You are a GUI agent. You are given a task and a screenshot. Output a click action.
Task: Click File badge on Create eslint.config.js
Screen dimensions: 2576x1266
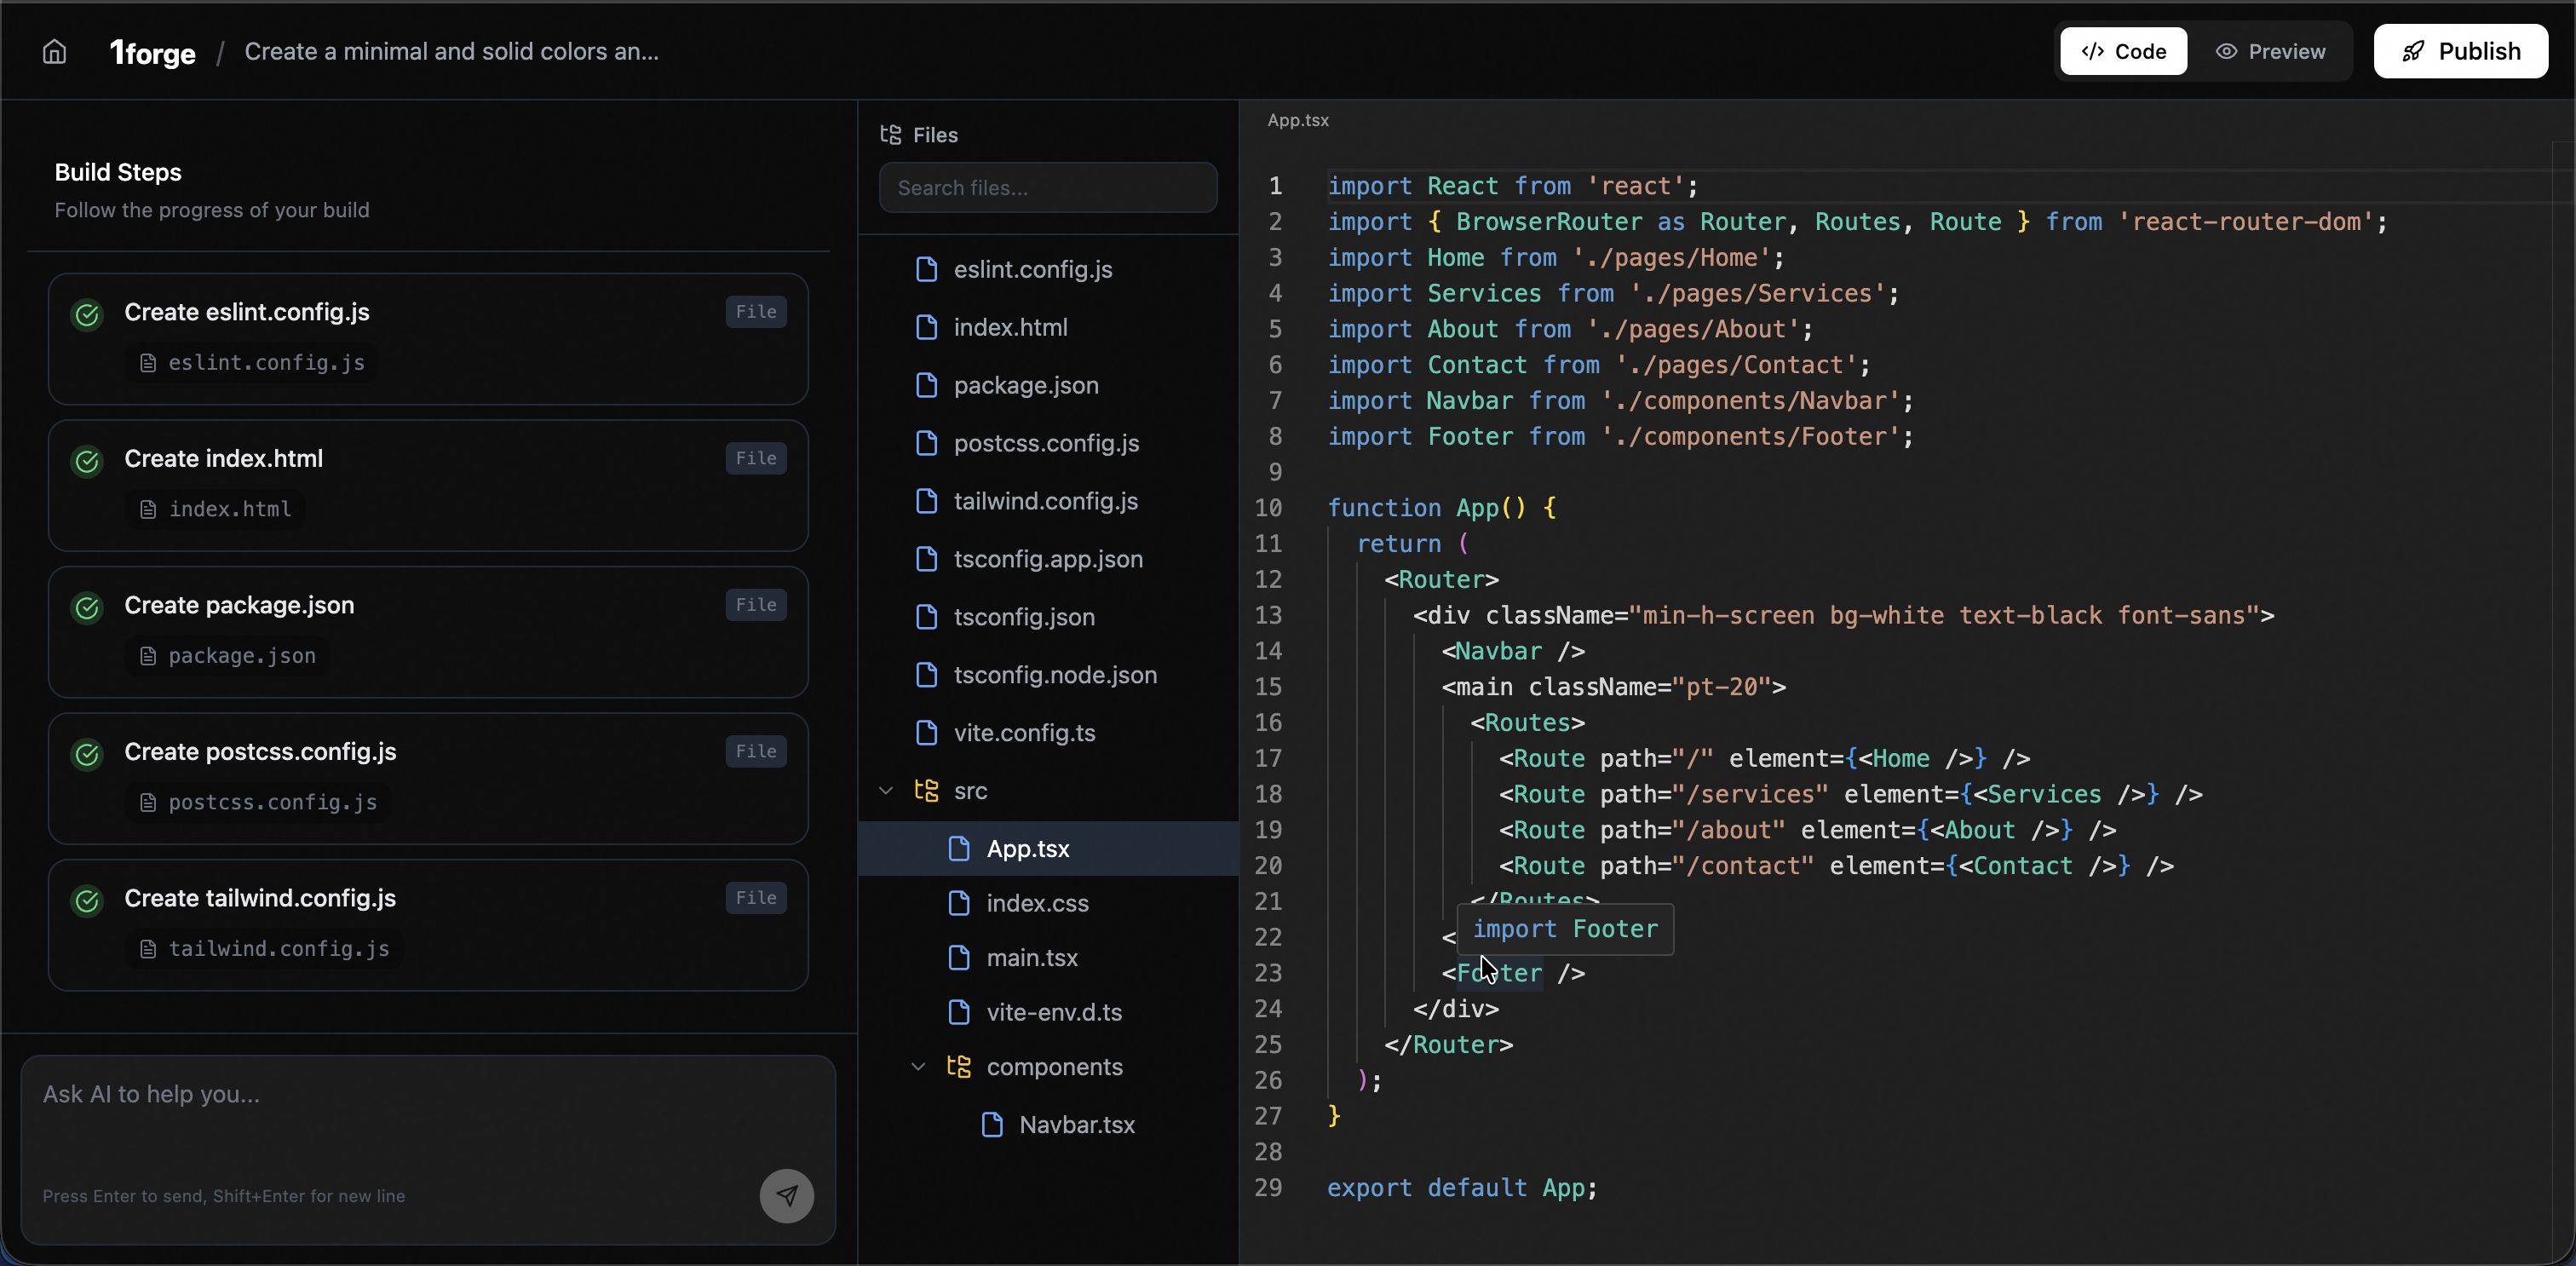(756, 312)
